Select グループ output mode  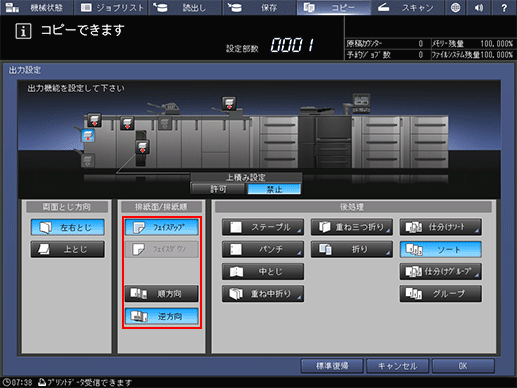(441, 294)
